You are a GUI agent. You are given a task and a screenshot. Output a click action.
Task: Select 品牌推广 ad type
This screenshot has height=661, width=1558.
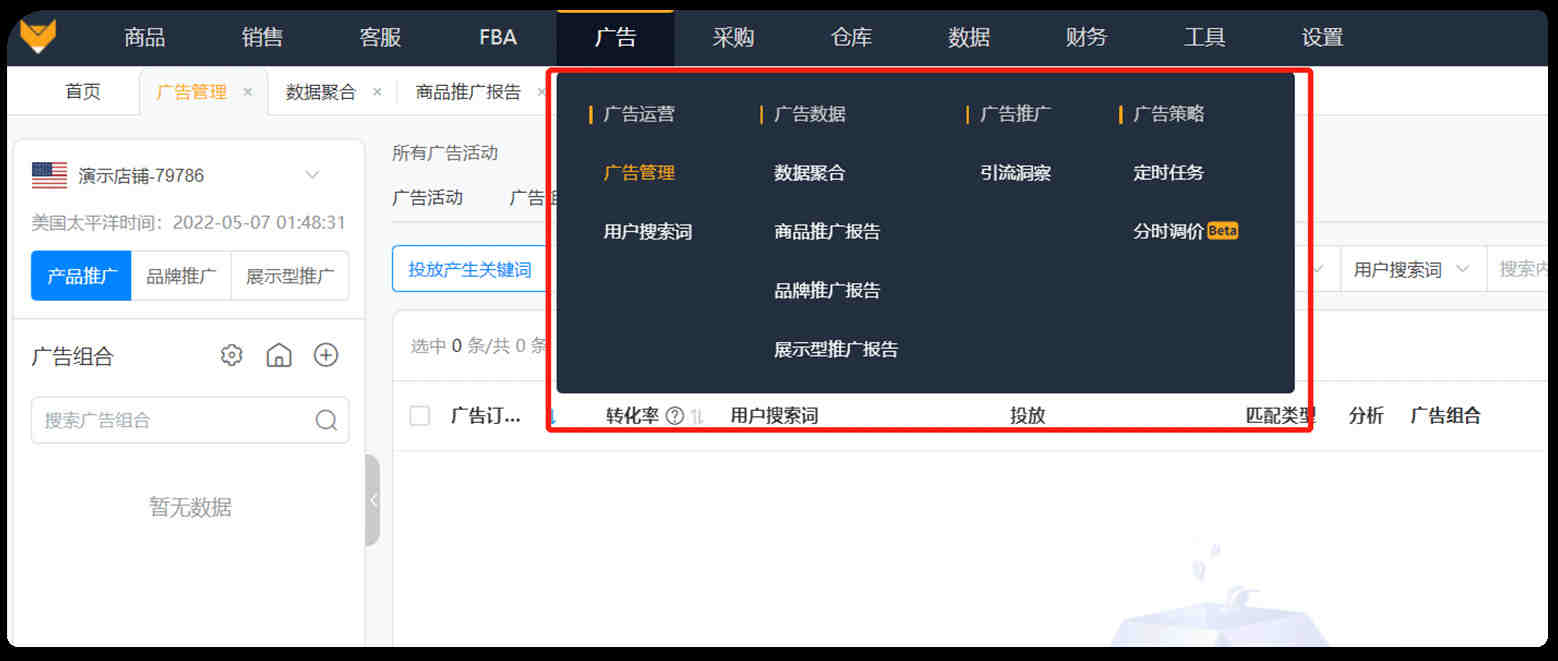tap(181, 276)
